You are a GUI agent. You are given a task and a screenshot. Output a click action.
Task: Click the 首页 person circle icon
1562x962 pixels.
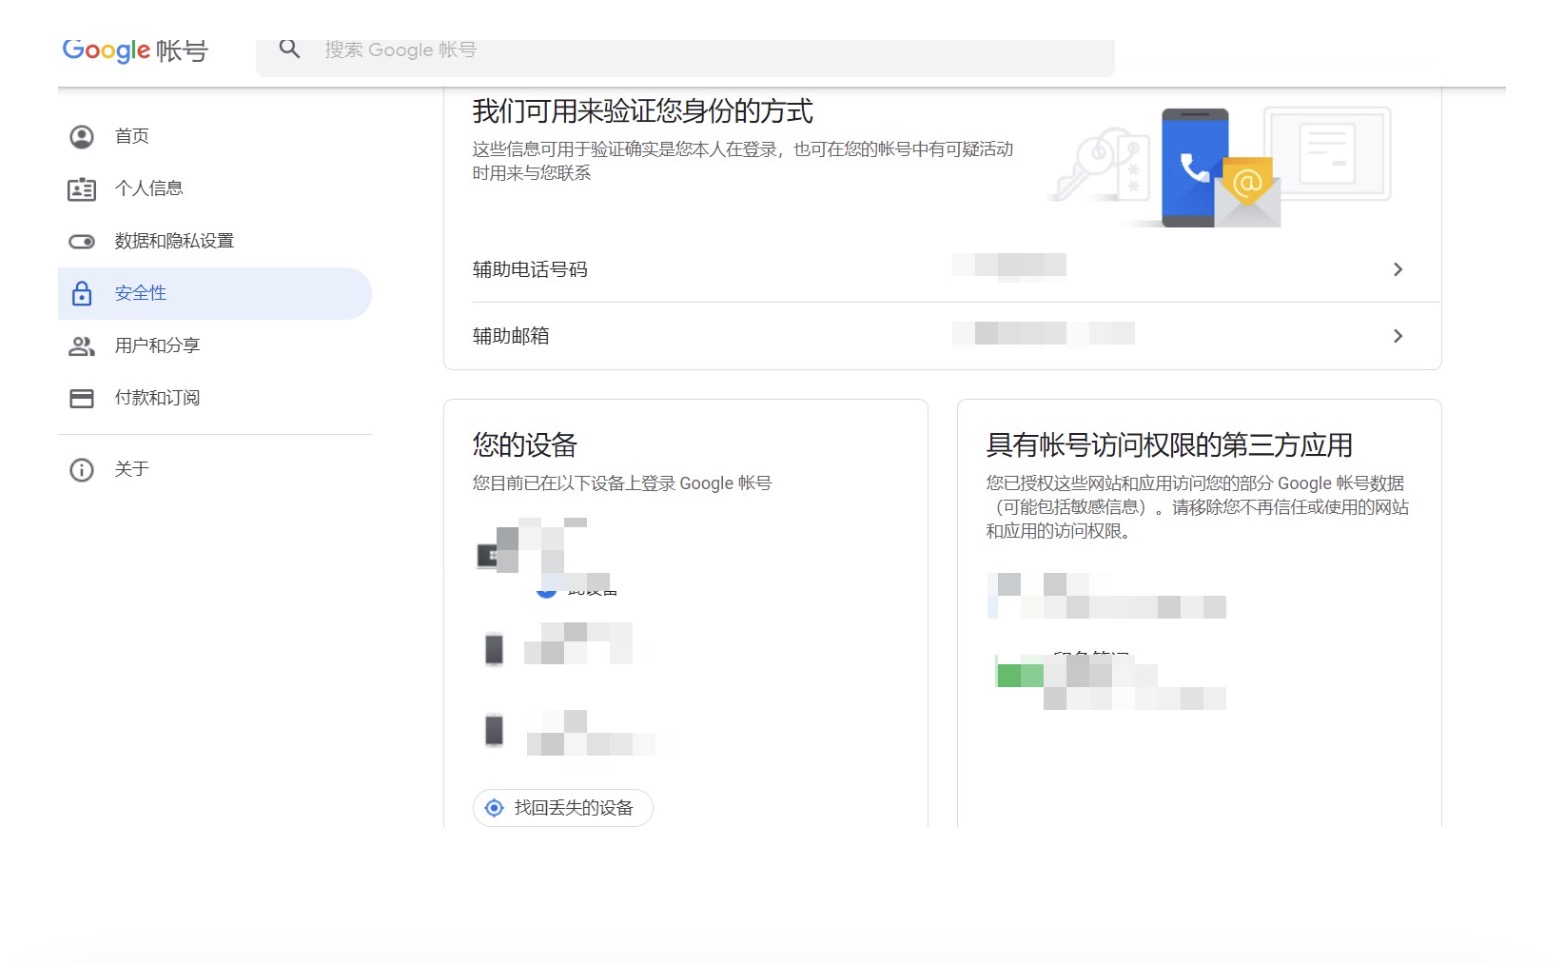click(x=81, y=137)
